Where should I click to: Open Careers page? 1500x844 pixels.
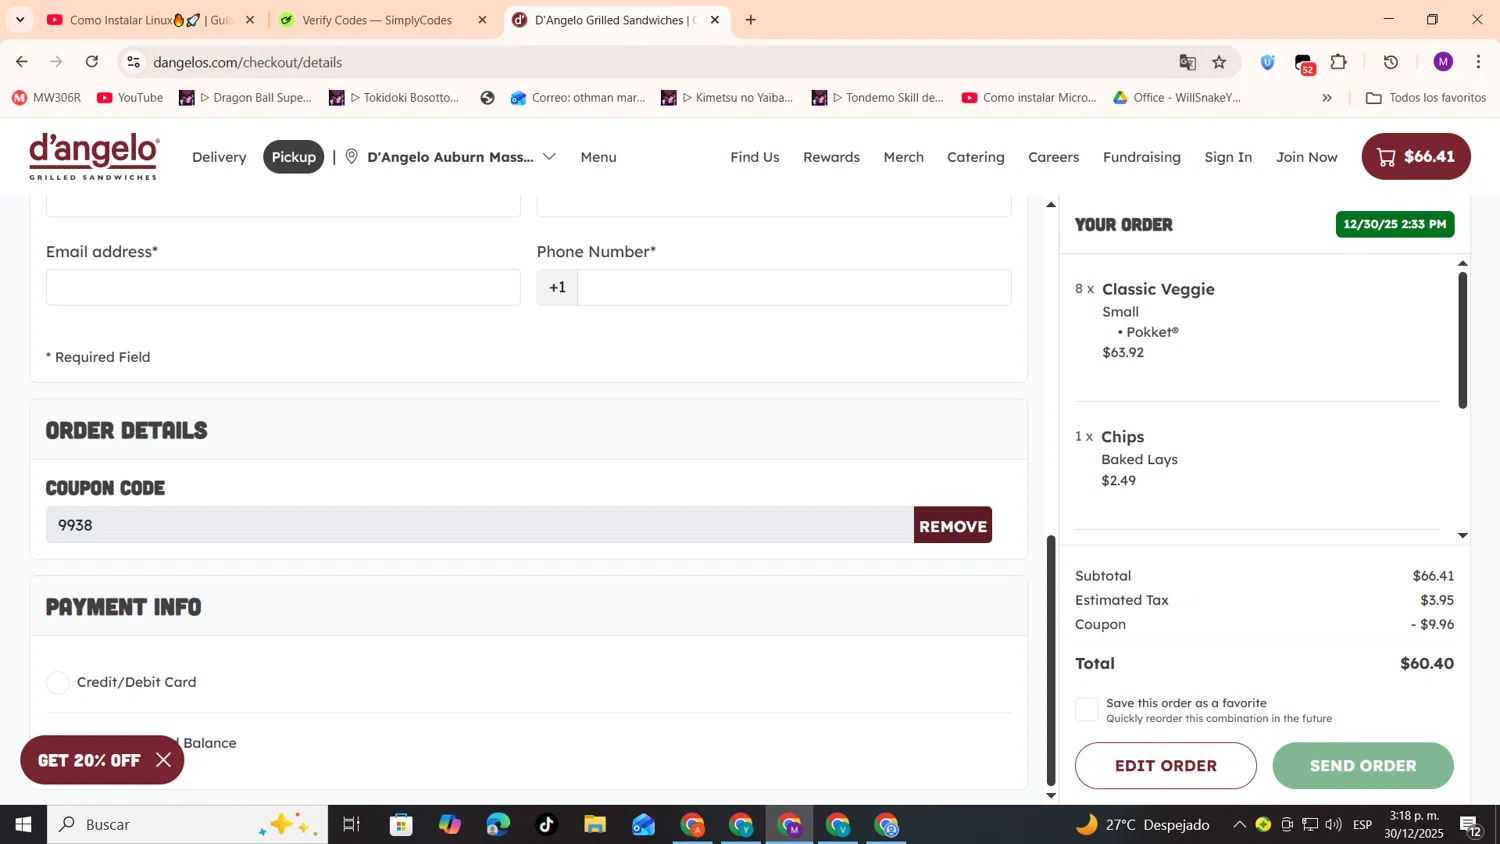coord(1054,157)
